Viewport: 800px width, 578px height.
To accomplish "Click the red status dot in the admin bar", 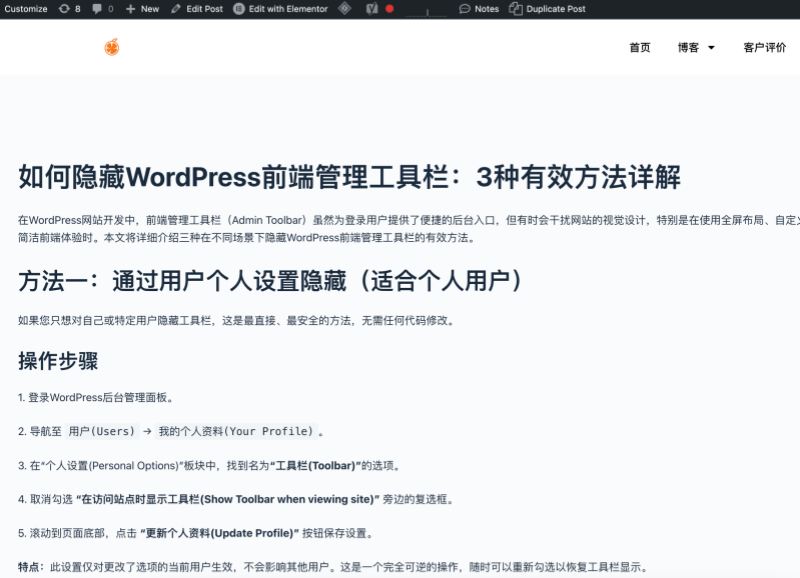I will 389,9.
